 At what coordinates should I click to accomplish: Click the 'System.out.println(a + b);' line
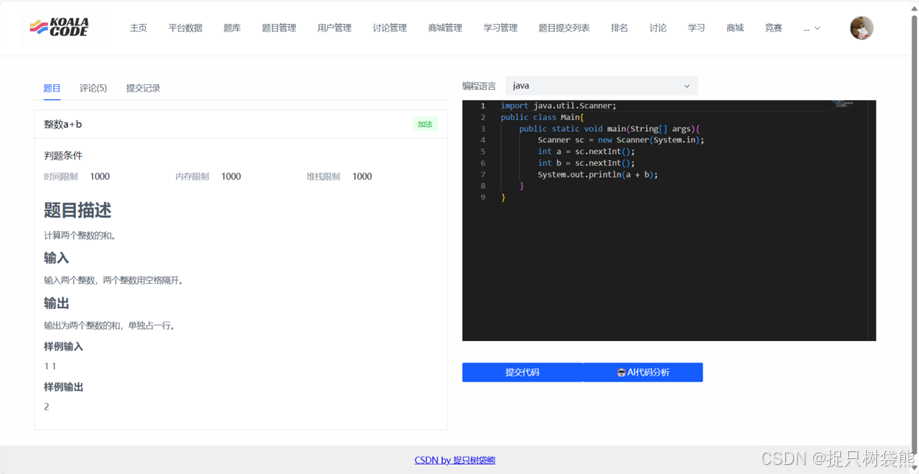point(598,175)
